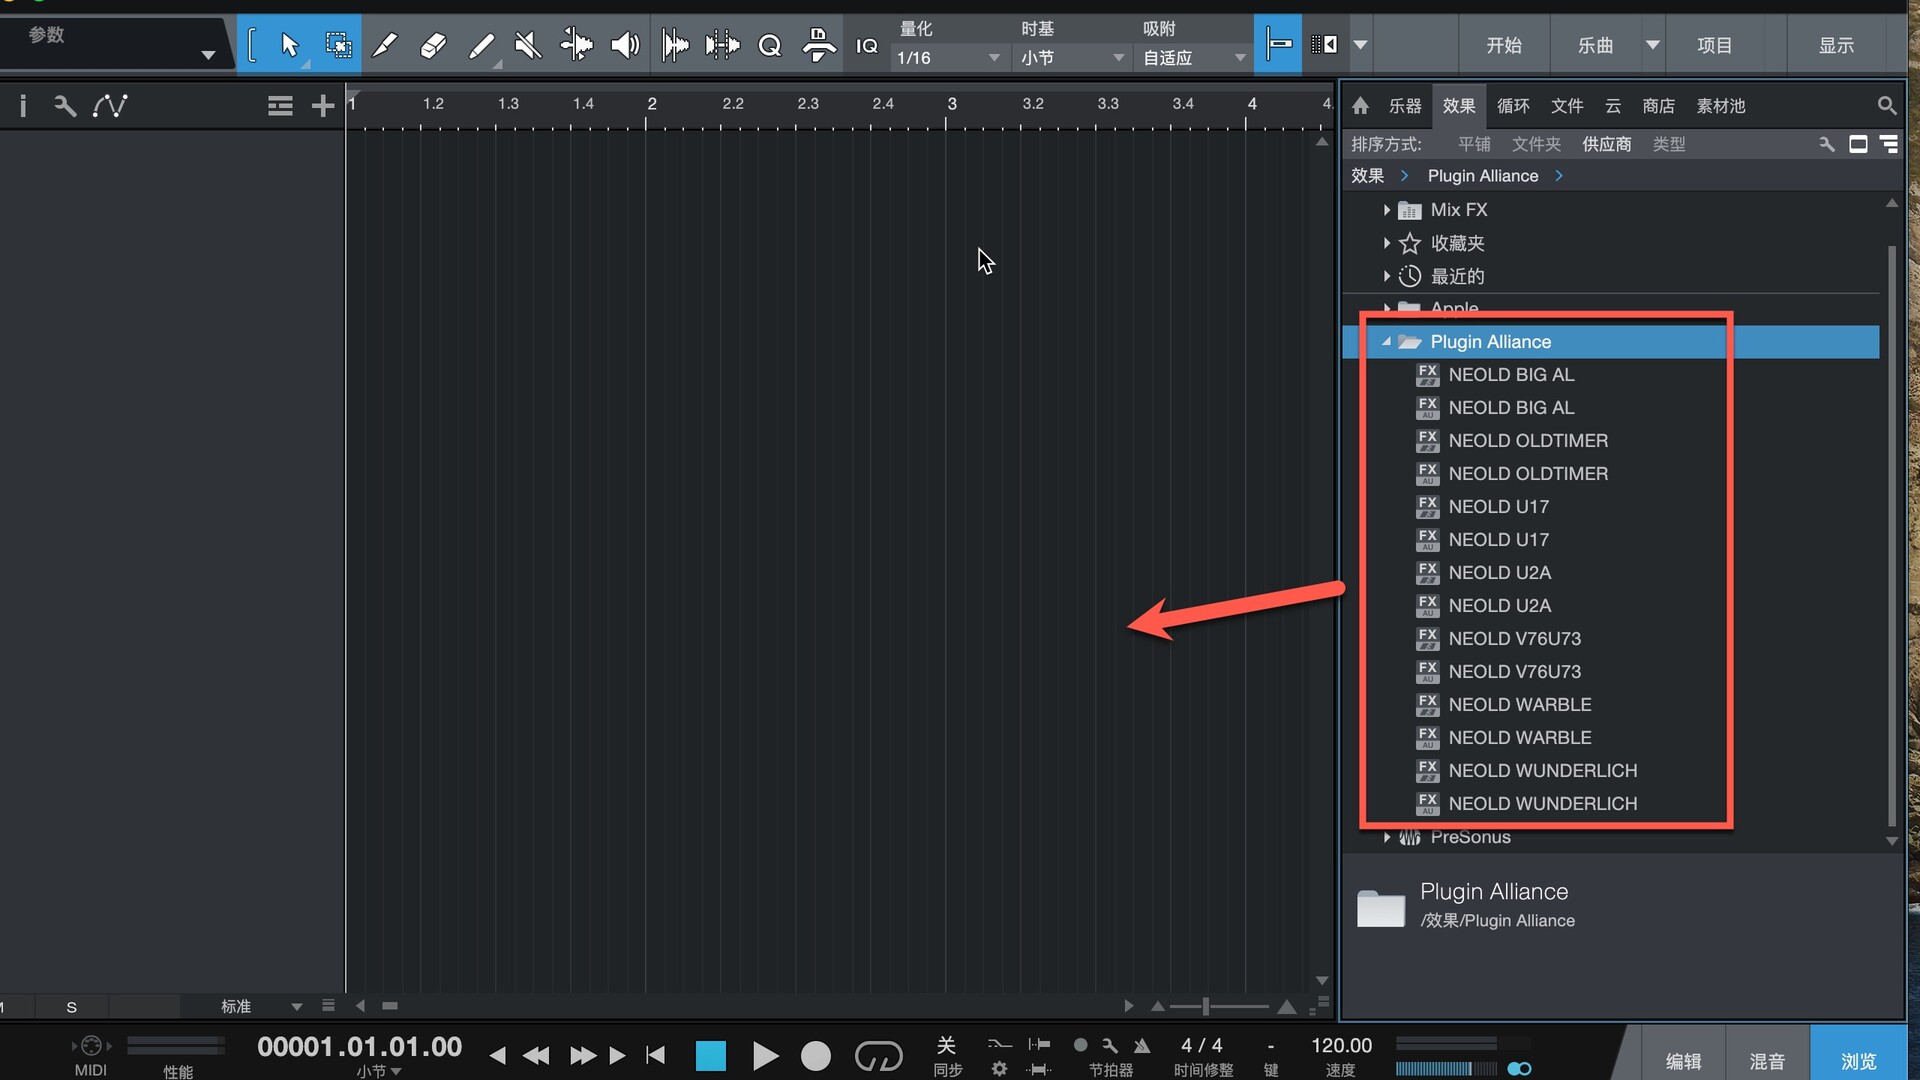Toggle the snap to grid button
The width and height of the screenshot is (1920, 1080).
[1278, 44]
